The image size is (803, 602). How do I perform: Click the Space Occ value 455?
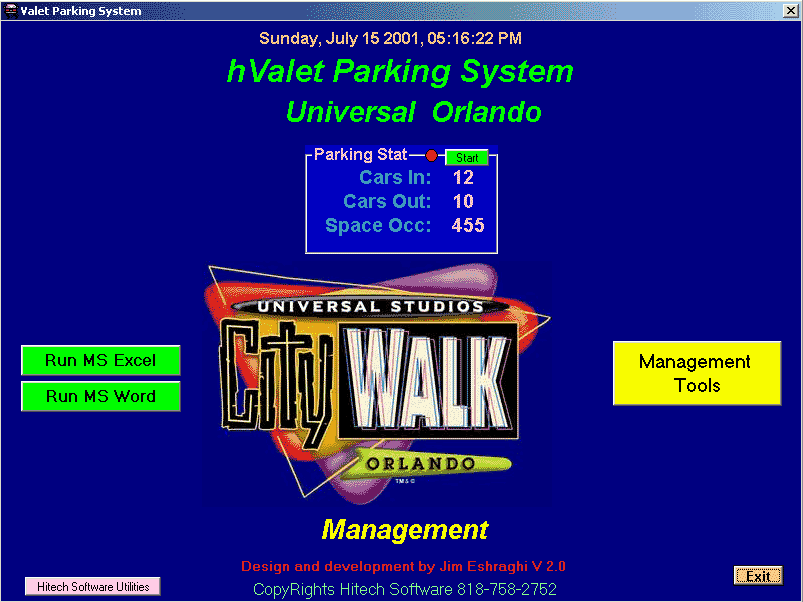468,225
